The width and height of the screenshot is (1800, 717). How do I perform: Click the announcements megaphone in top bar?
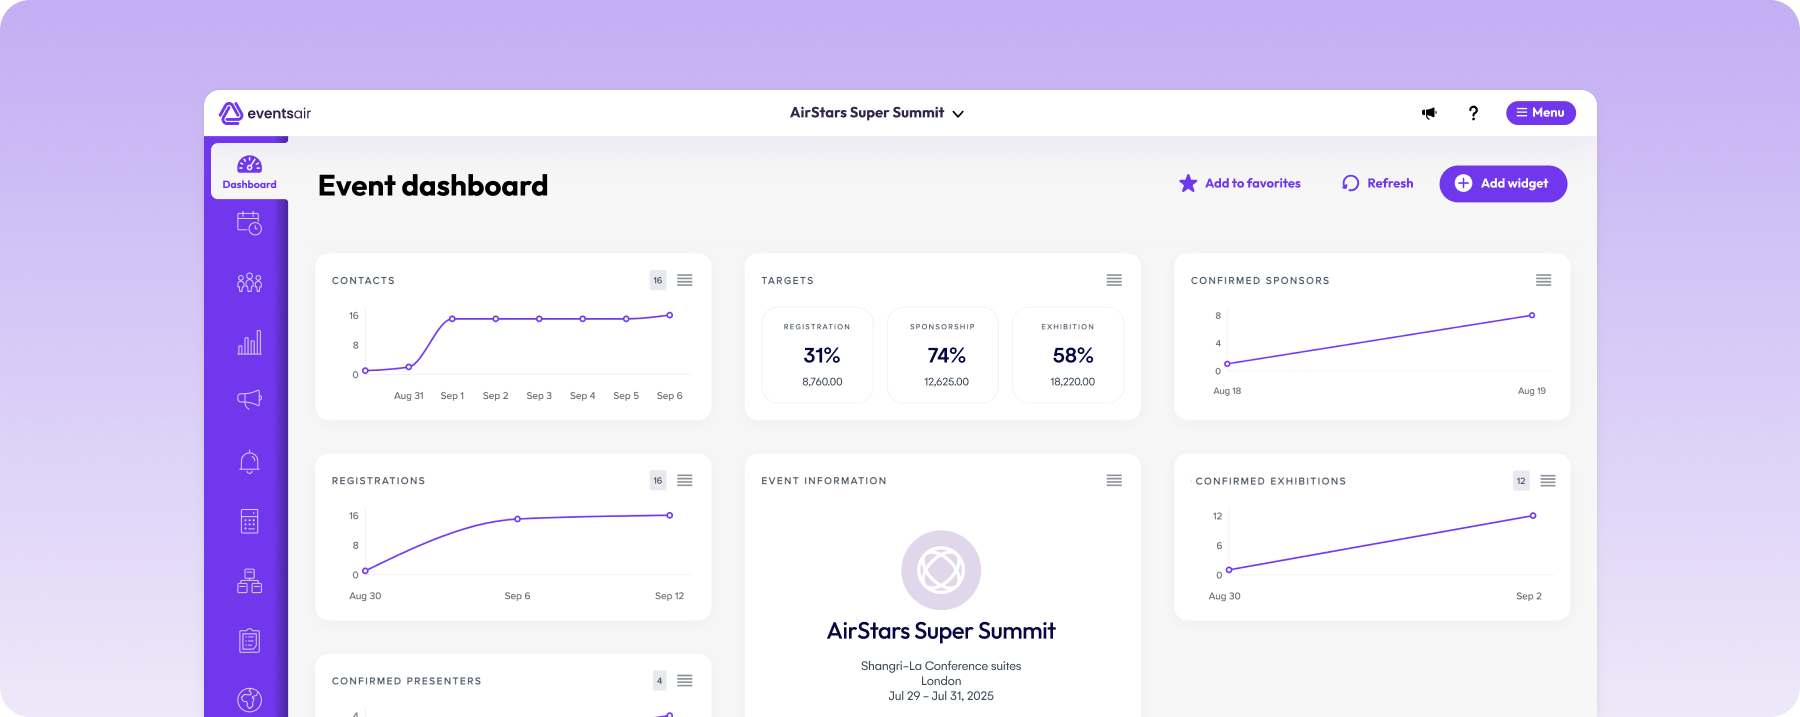coord(1429,113)
